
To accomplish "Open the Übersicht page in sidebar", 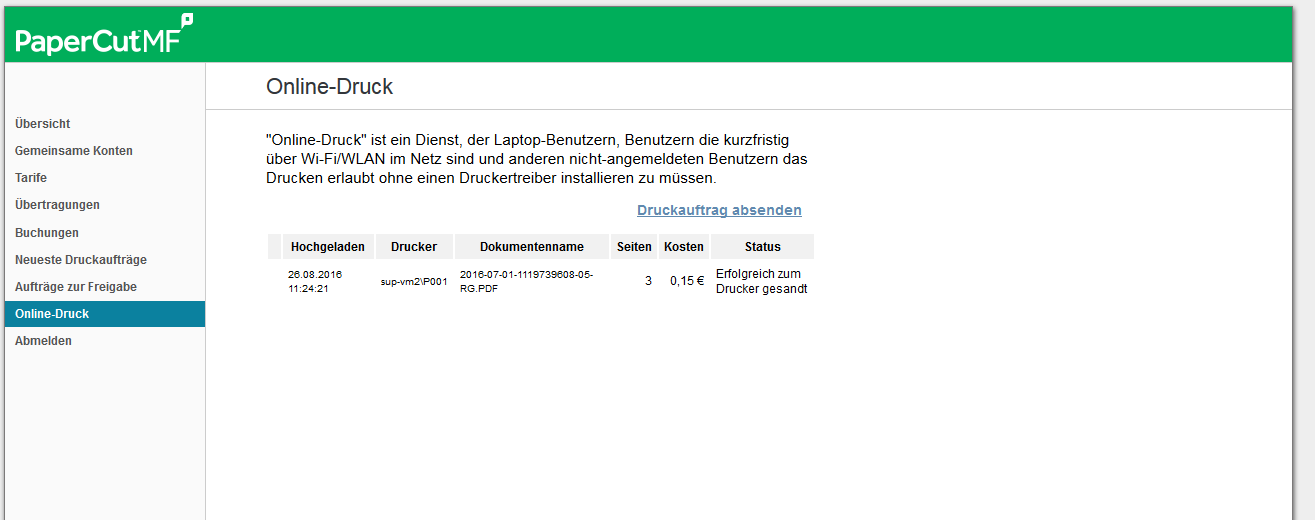I will [43, 124].
